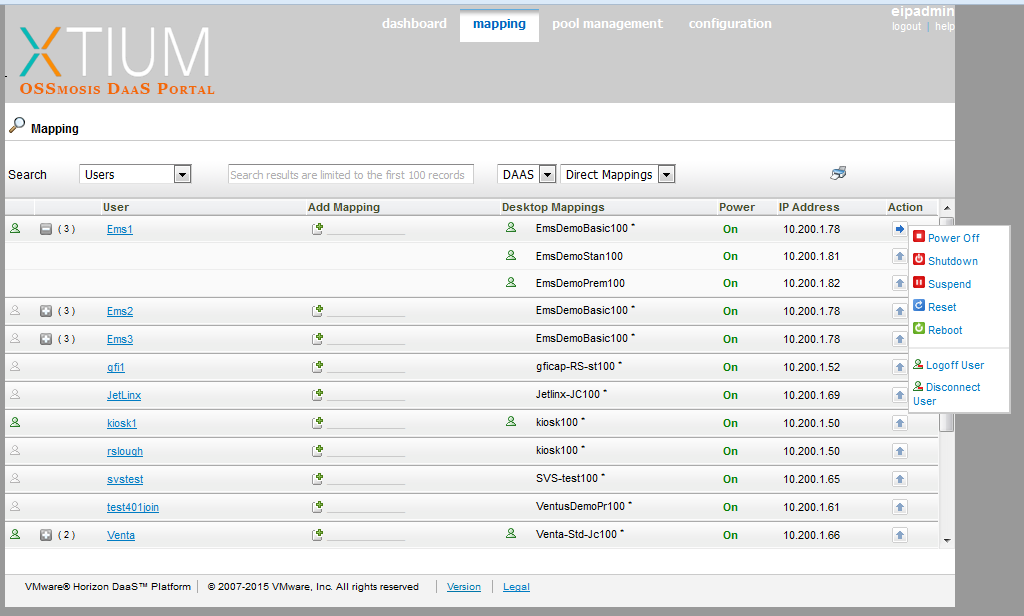The width and height of the screenshot is (1024, 616).
Task: Expand the Venta user mappings
Action: (46, 535)
